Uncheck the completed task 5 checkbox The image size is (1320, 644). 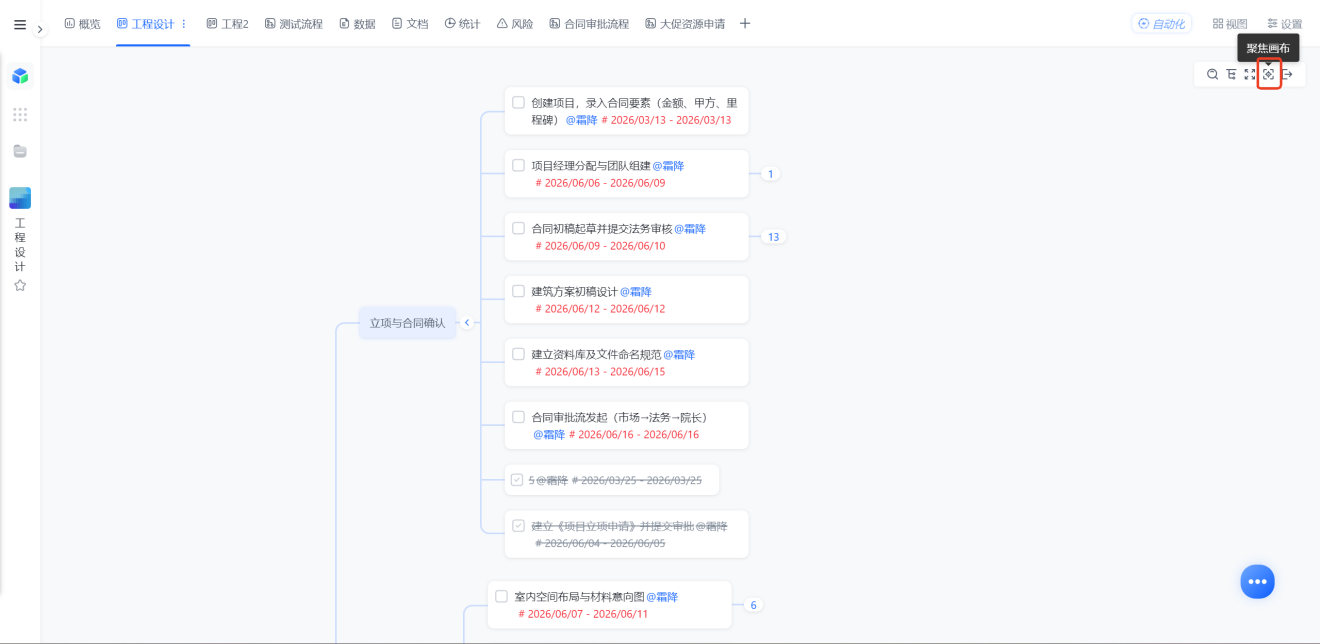click(517, 480)
